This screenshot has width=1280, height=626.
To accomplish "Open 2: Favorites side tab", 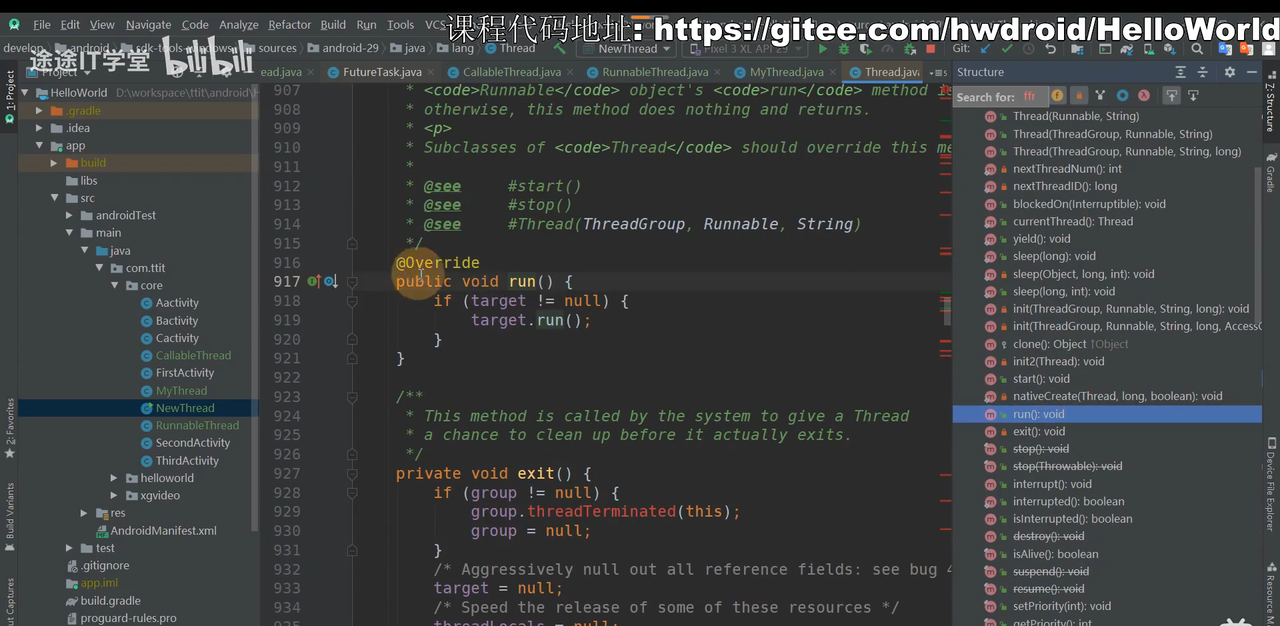I will [x=9, y=428].
